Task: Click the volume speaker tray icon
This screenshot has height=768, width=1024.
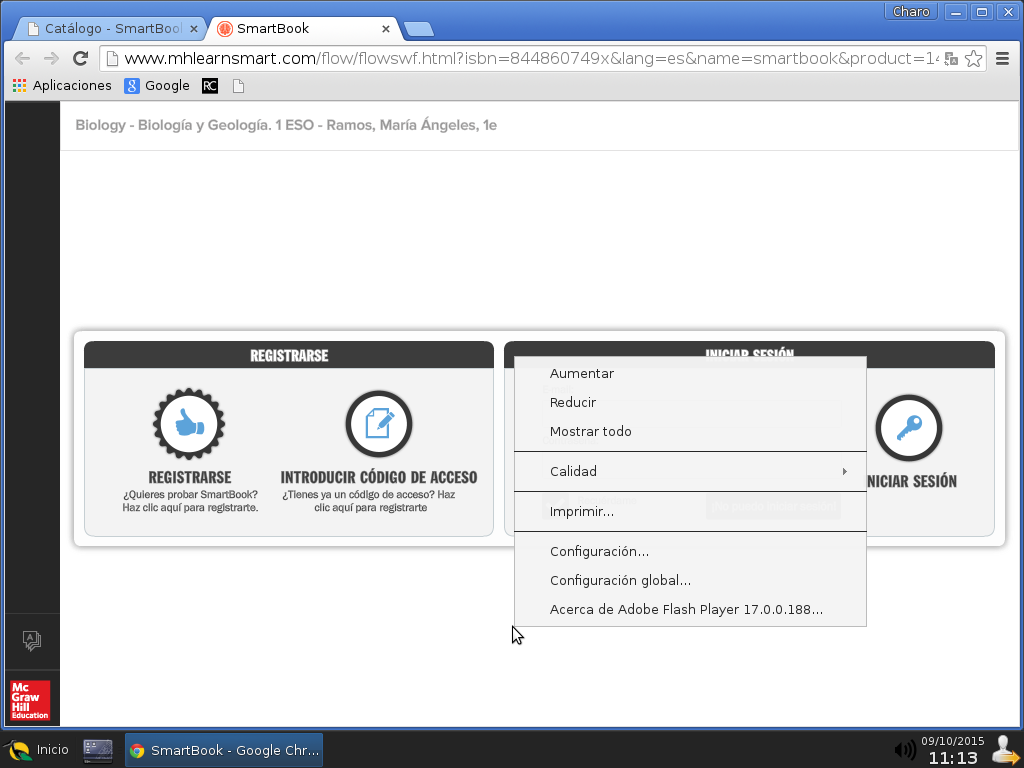Action: [x=904, y=750]
